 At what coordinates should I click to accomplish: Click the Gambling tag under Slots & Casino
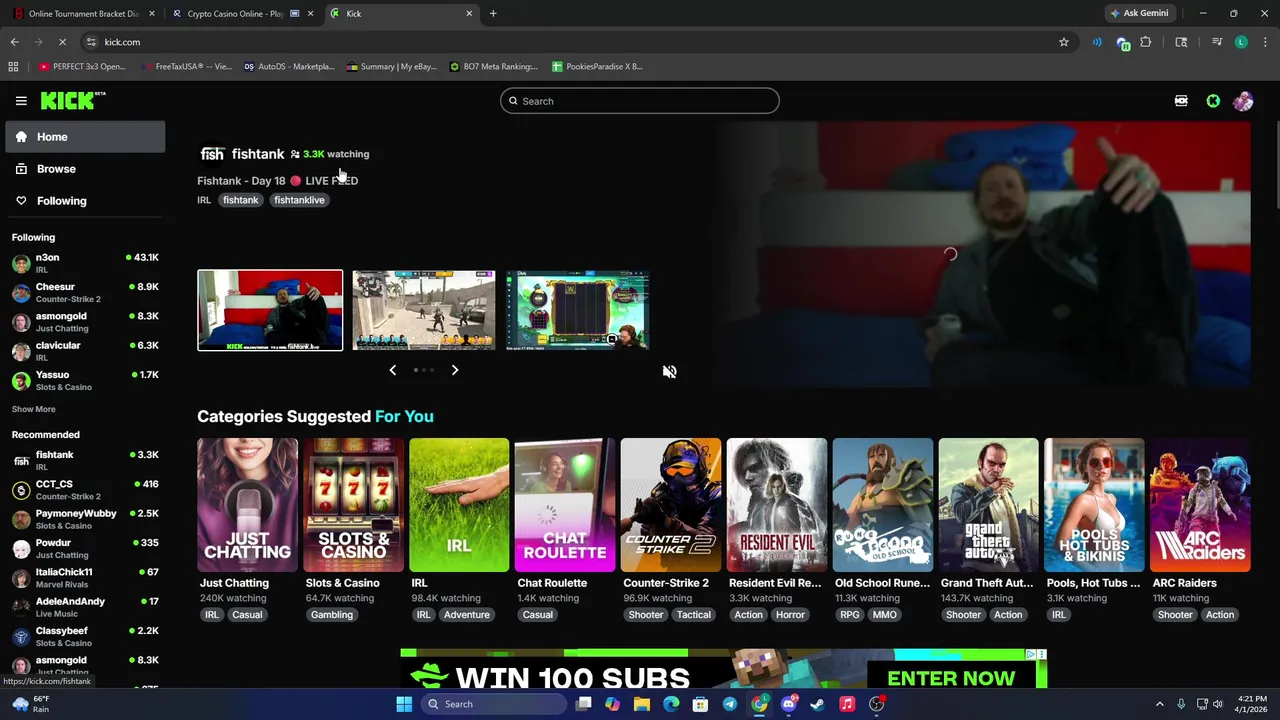click(x=332, y=615)
